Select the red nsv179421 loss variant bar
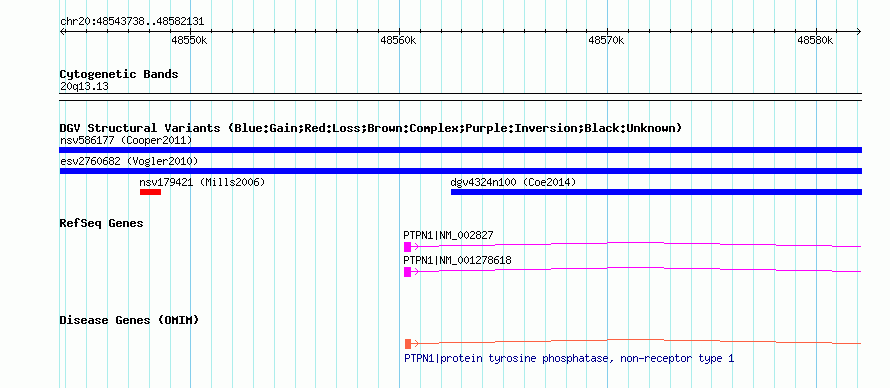The image size is (890, 388). click(x=150, y=192)
